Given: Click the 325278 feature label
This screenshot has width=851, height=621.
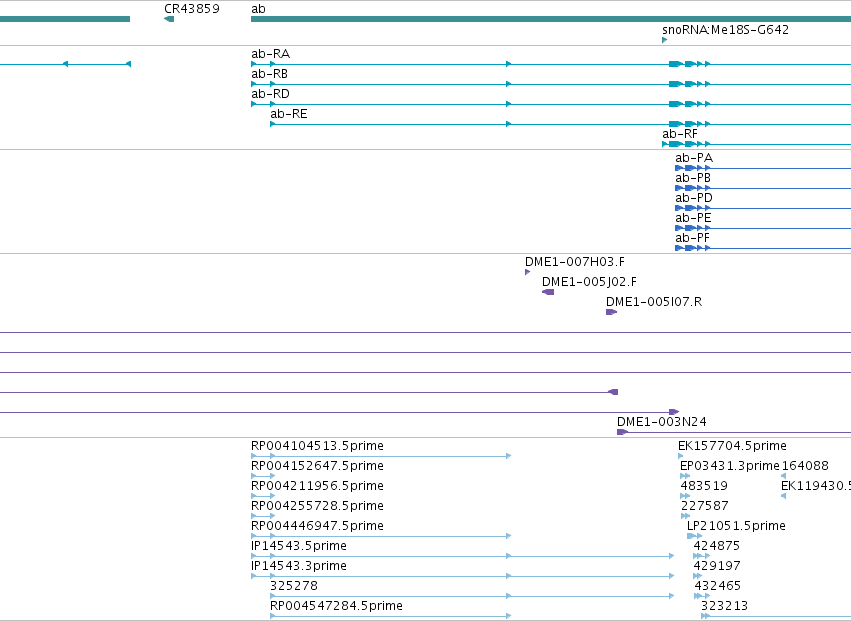Looking at the screenshot, I should [x=294, y=586].
